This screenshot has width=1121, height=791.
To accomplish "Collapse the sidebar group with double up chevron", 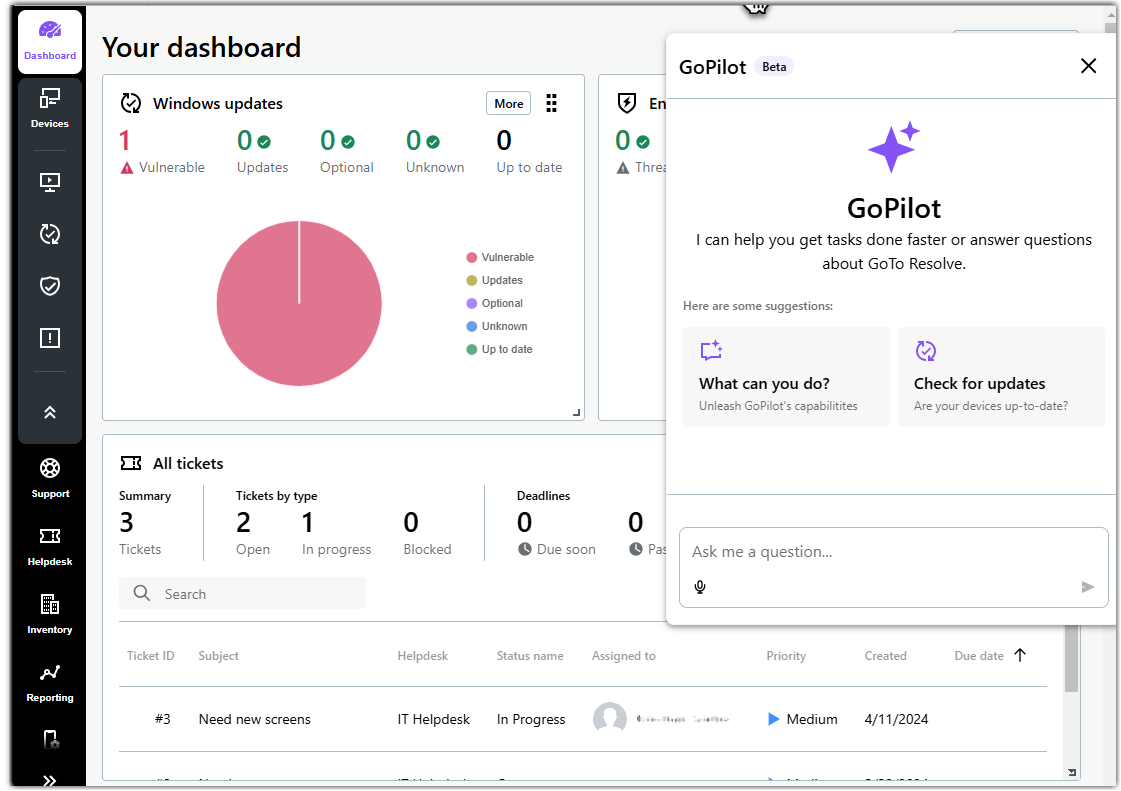I will tap(50, 413).
